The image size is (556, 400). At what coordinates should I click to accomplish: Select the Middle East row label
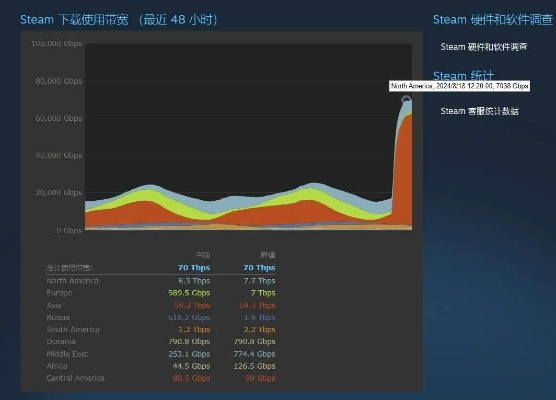pos(67,354)
